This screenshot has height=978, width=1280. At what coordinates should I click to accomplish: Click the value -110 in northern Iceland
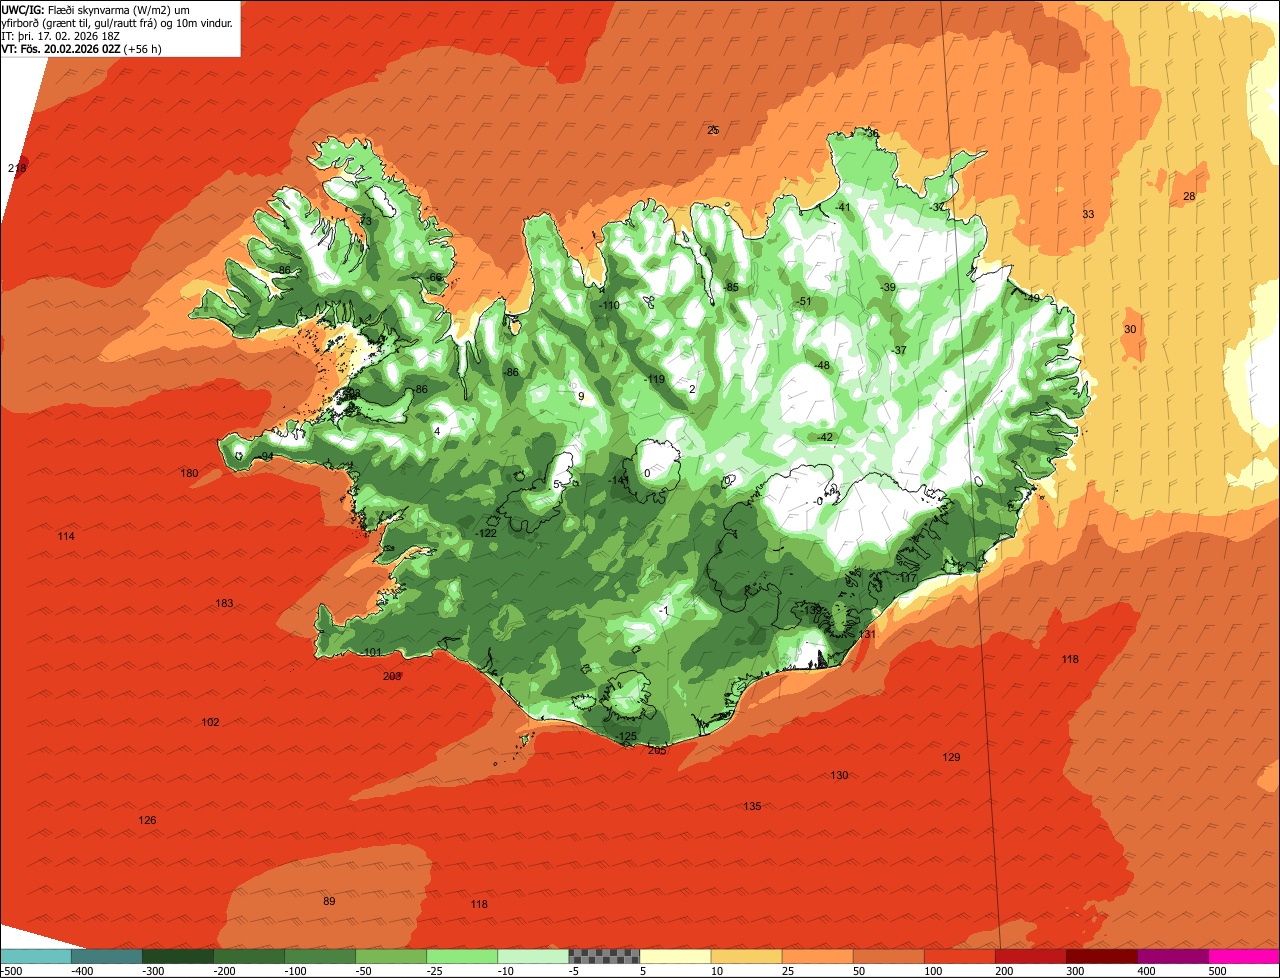(609, 305)
